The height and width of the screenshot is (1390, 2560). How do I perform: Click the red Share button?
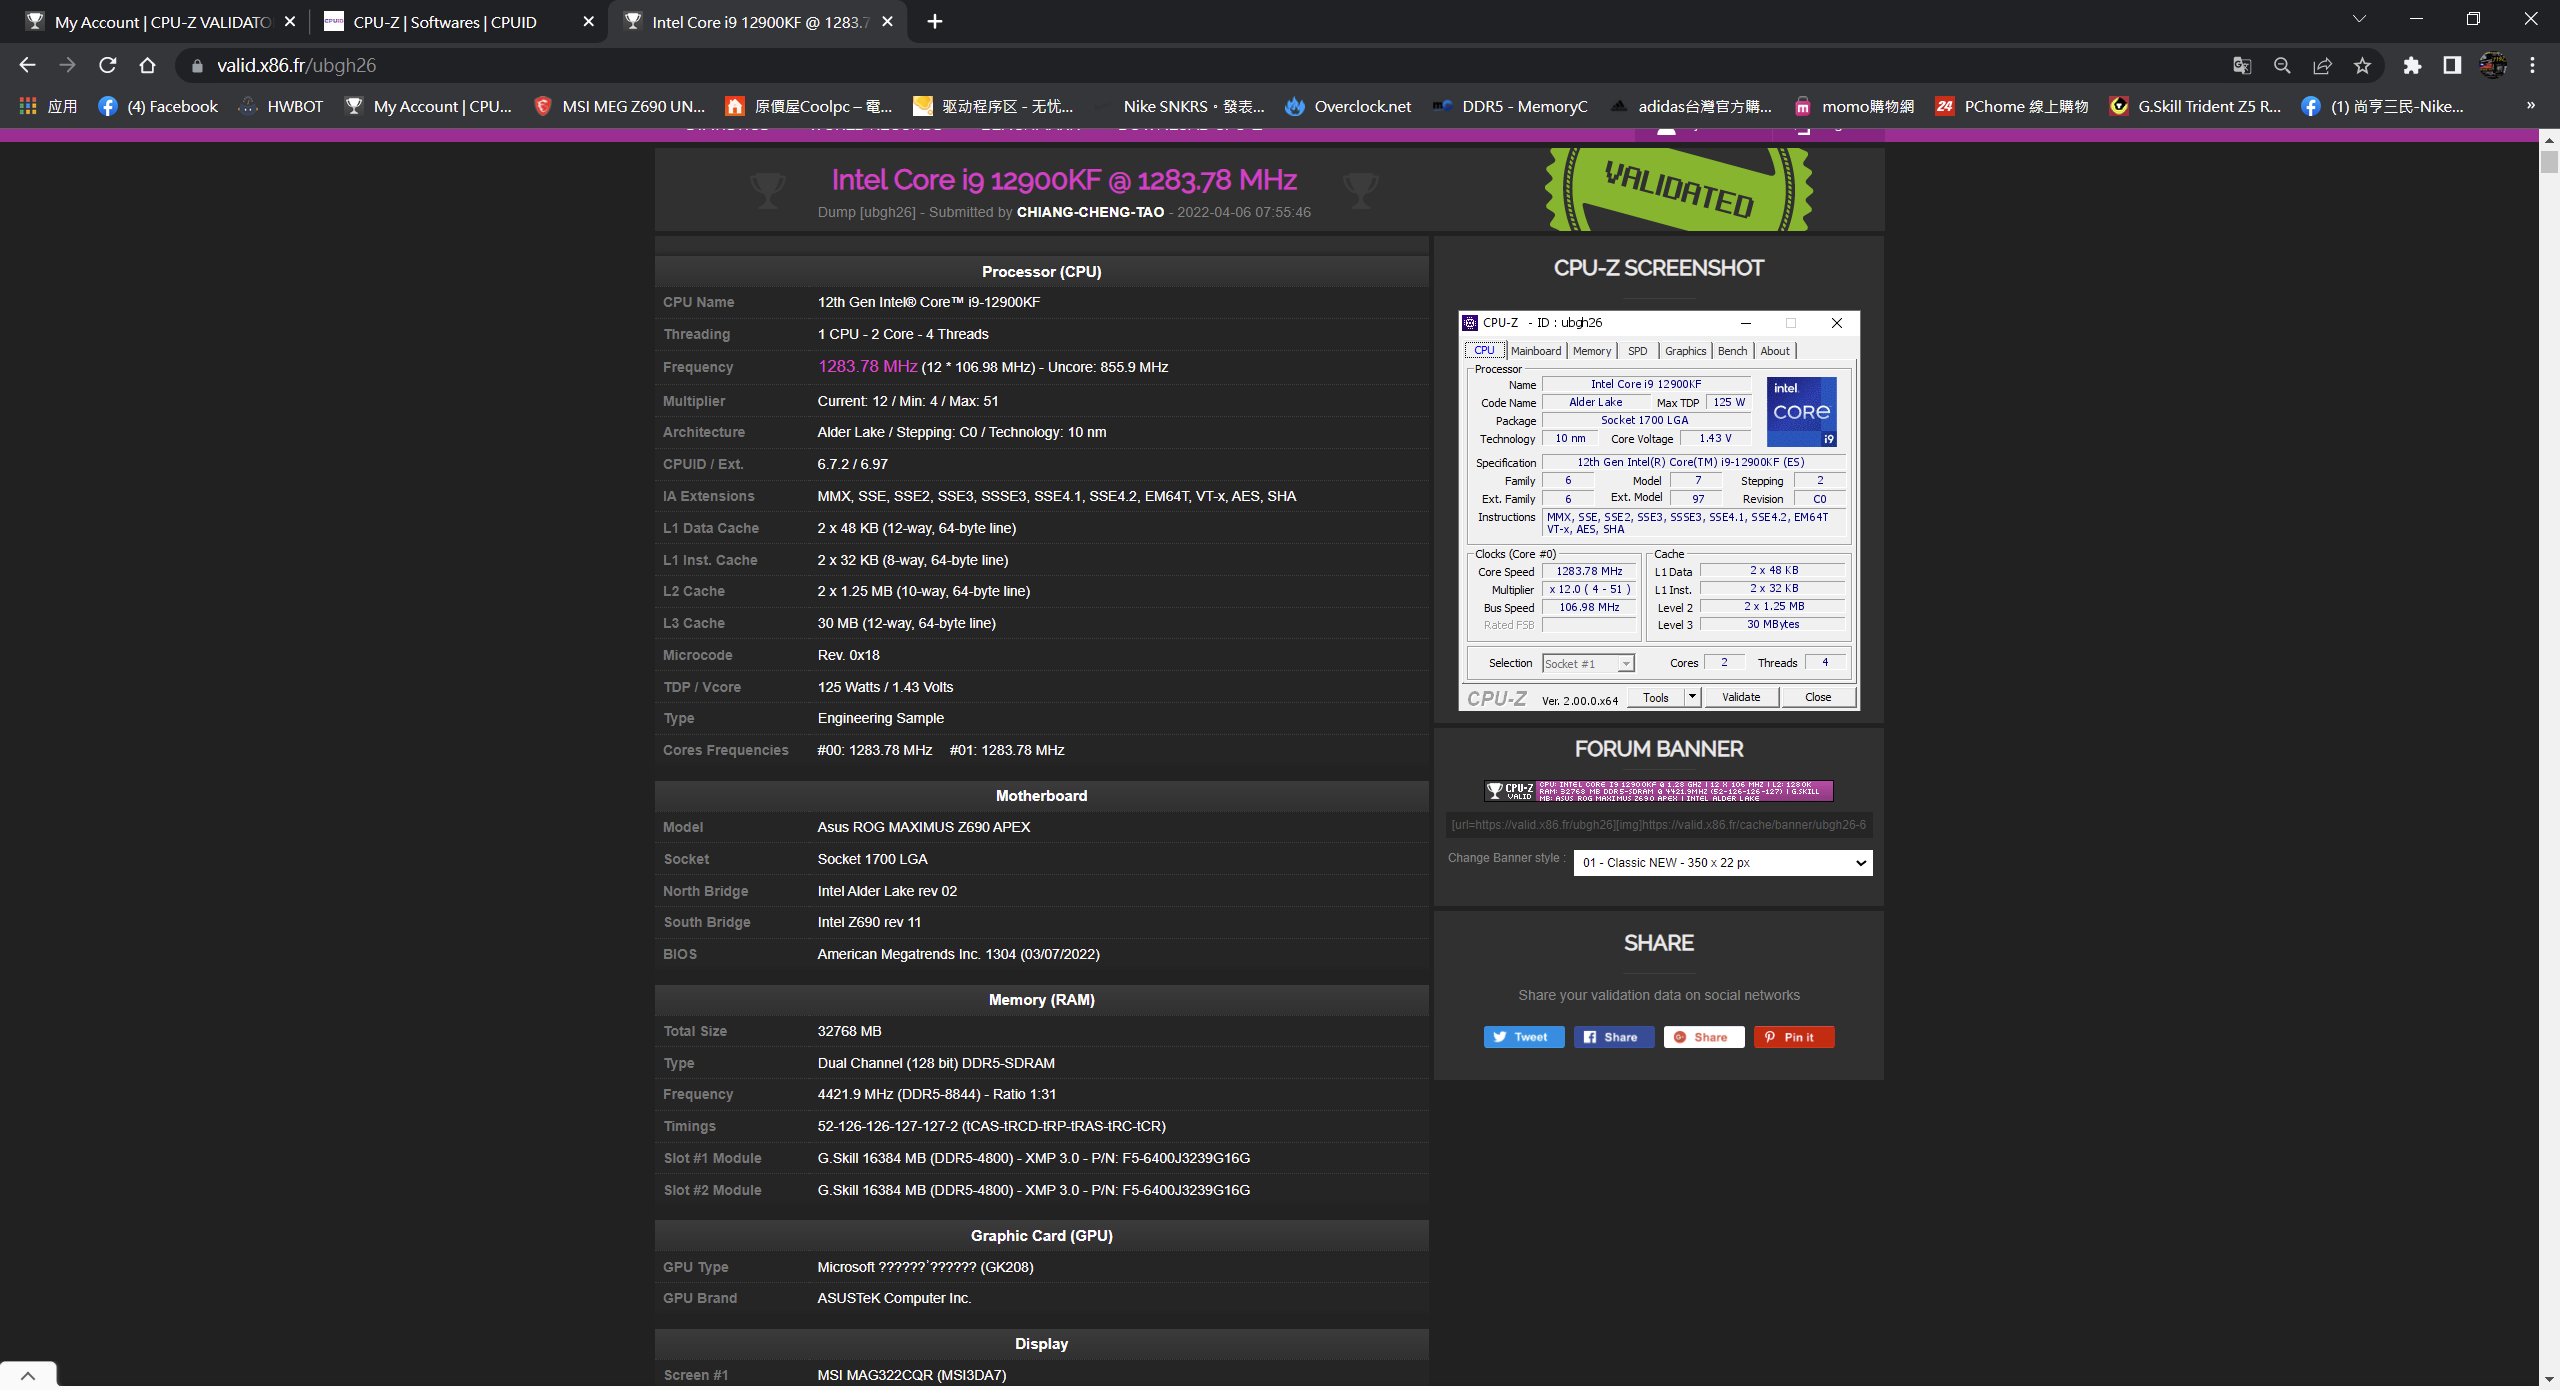(1703, 1037)
